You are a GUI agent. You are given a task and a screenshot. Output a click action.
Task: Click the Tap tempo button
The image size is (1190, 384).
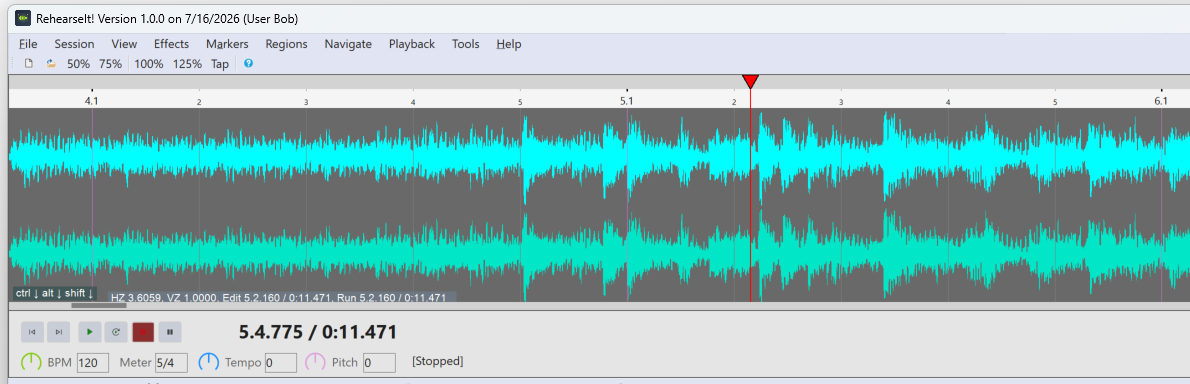[x=220, y=64]
